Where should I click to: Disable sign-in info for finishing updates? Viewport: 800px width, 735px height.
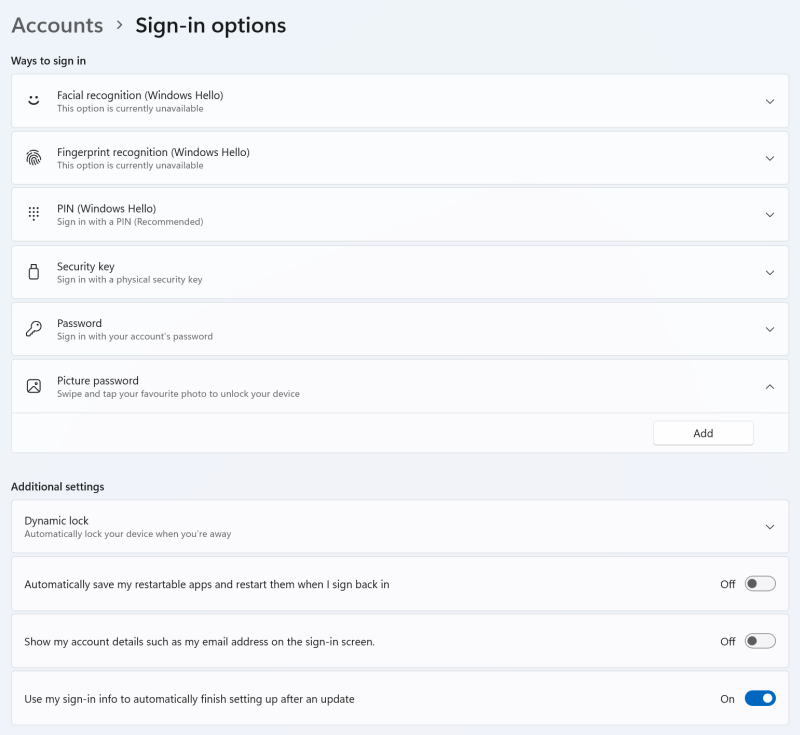click(x=758, y=698)
